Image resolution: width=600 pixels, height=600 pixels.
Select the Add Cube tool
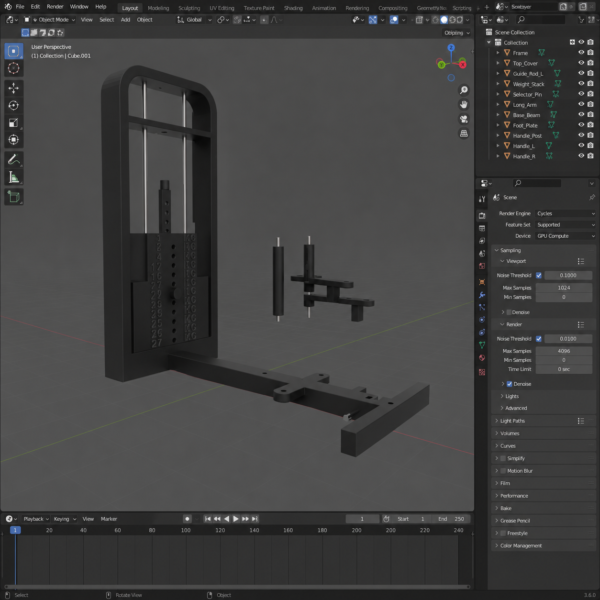(x=13, y=197)
